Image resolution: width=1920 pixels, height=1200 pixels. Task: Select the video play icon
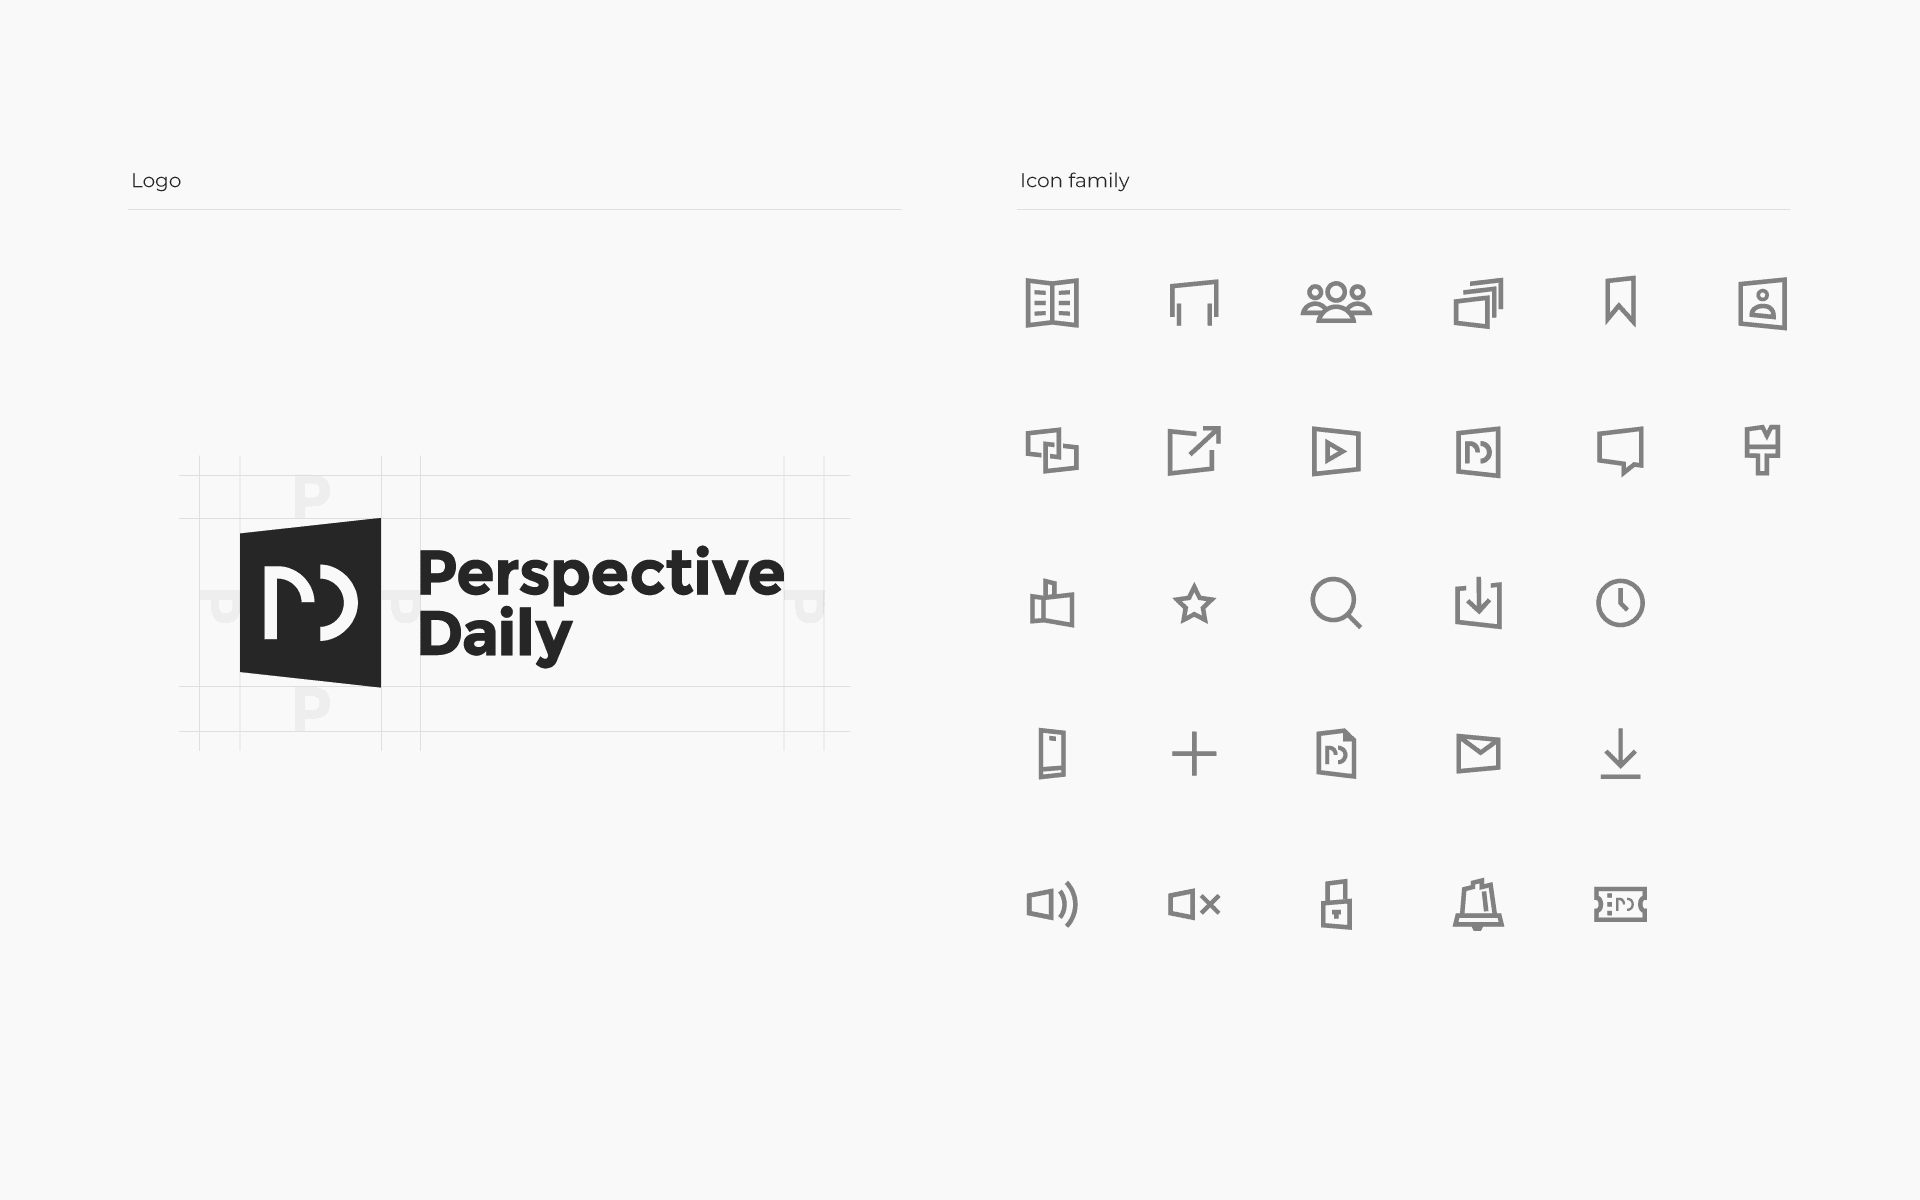(x=1336, y=452)
